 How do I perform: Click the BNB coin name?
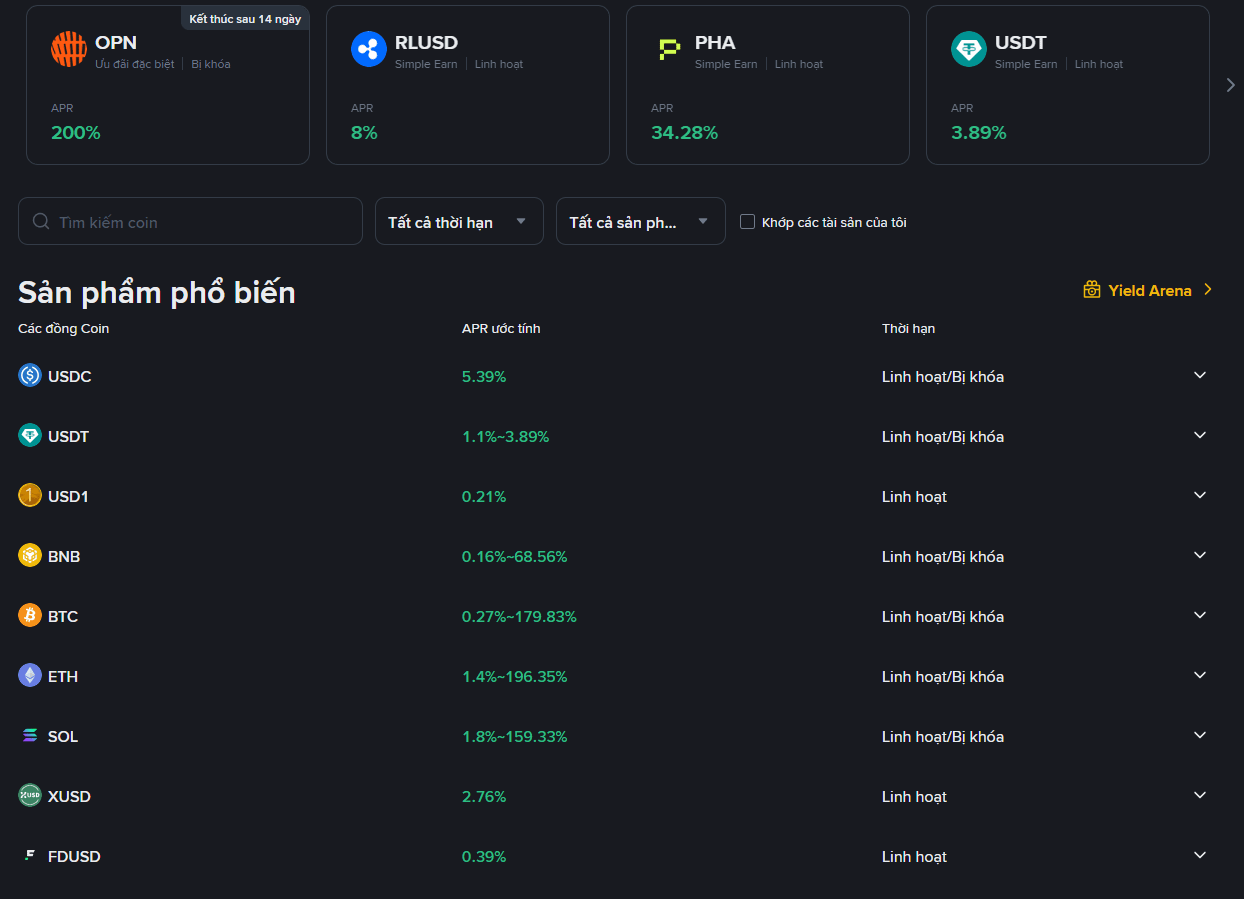[x=64, y=556]
